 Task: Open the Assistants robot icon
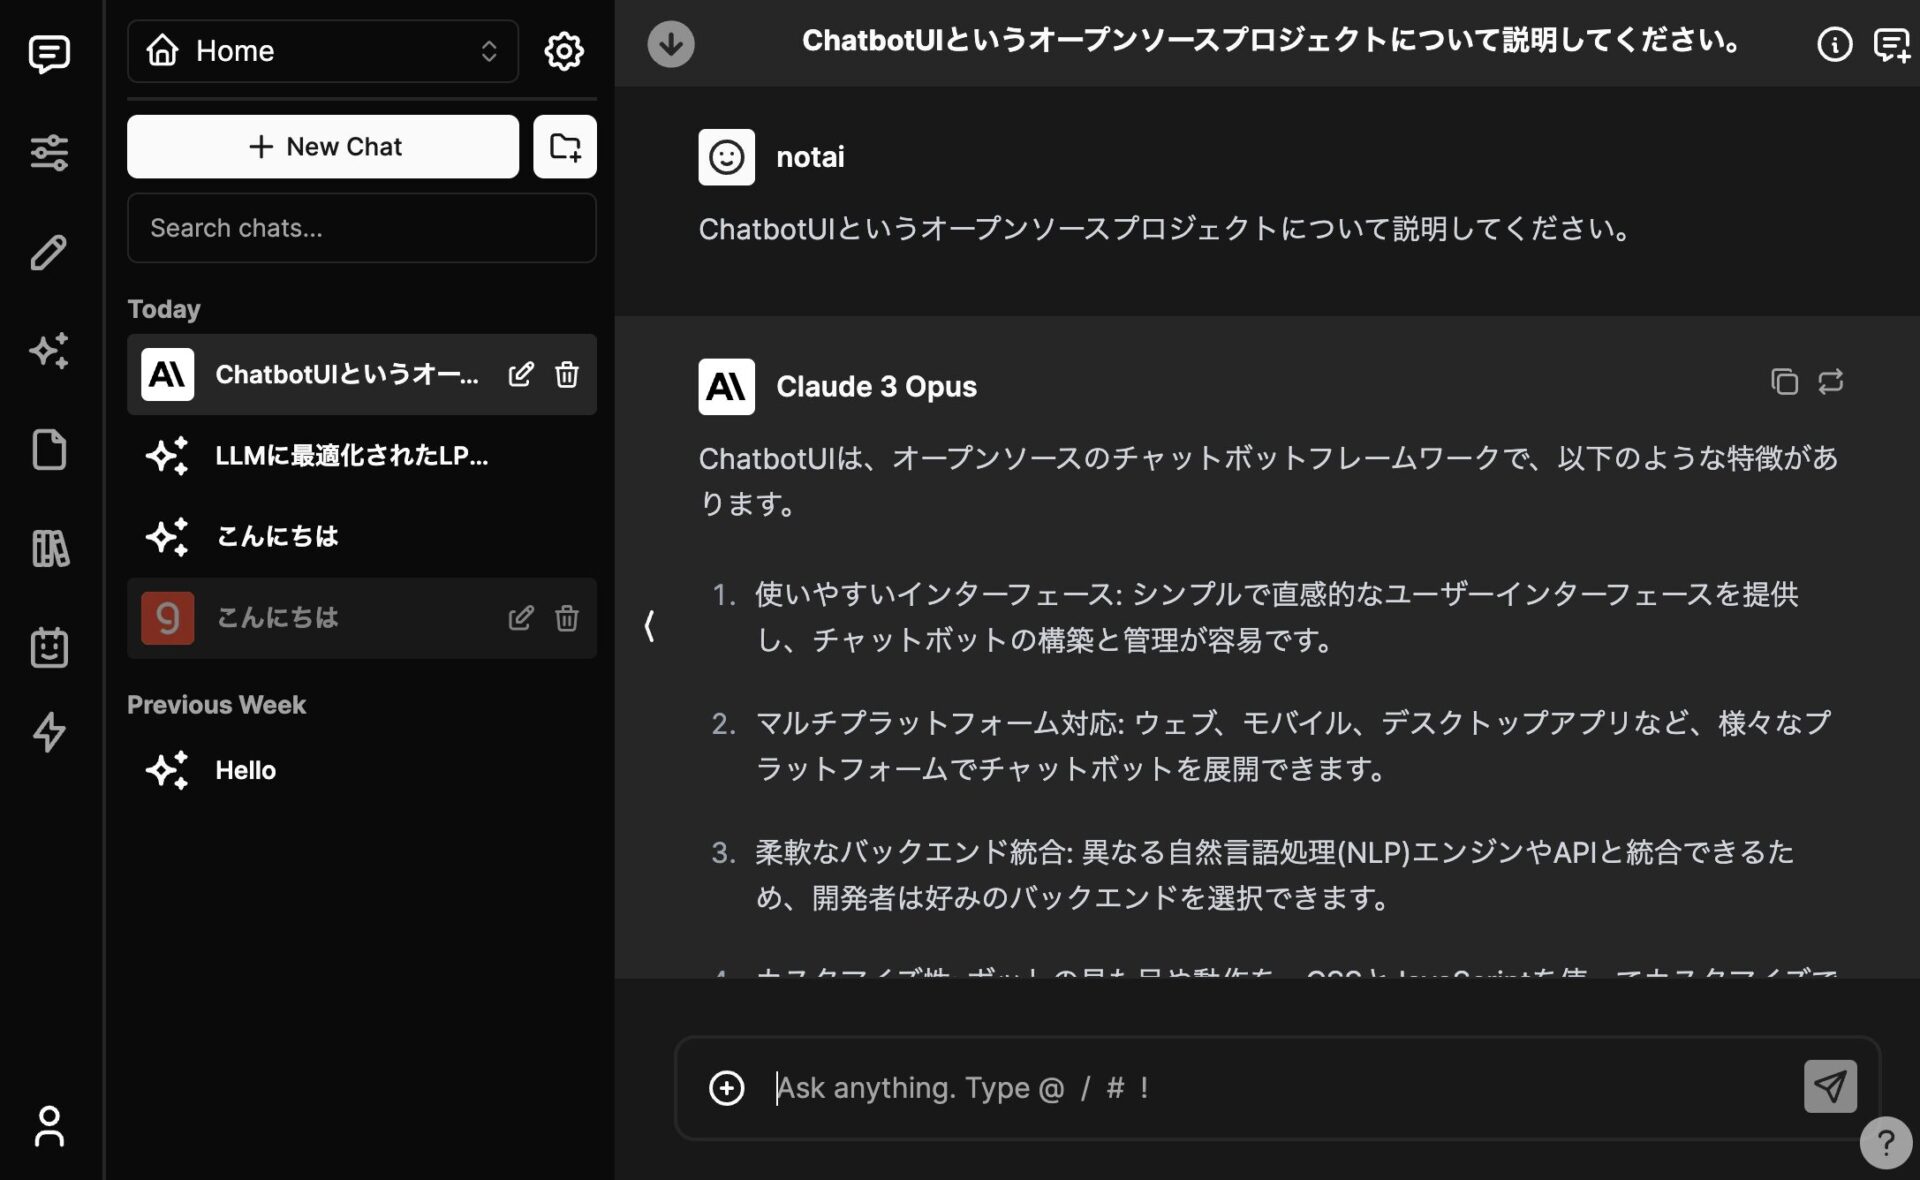[49, 647]
